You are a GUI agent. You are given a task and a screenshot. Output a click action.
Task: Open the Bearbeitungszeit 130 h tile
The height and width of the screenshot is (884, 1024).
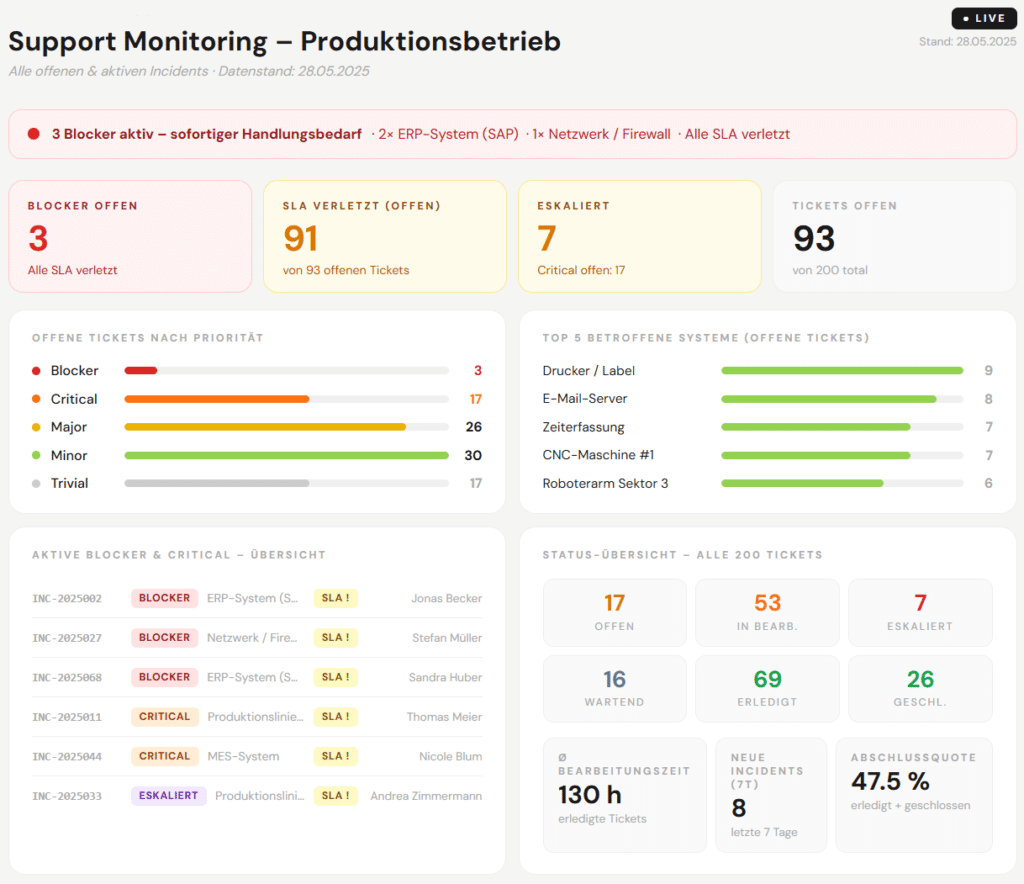click(624, 795)
